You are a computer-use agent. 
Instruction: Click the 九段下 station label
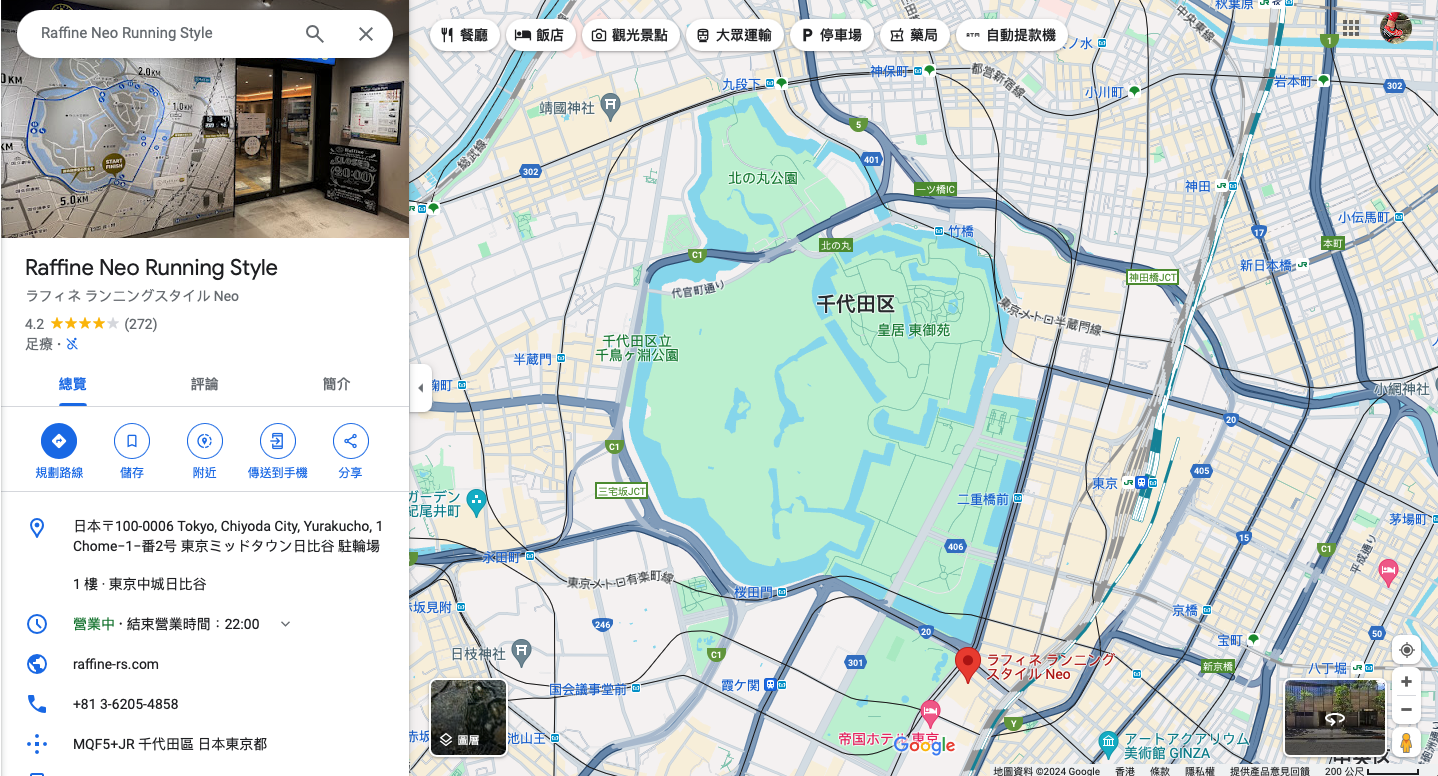[x=742, y=85]
